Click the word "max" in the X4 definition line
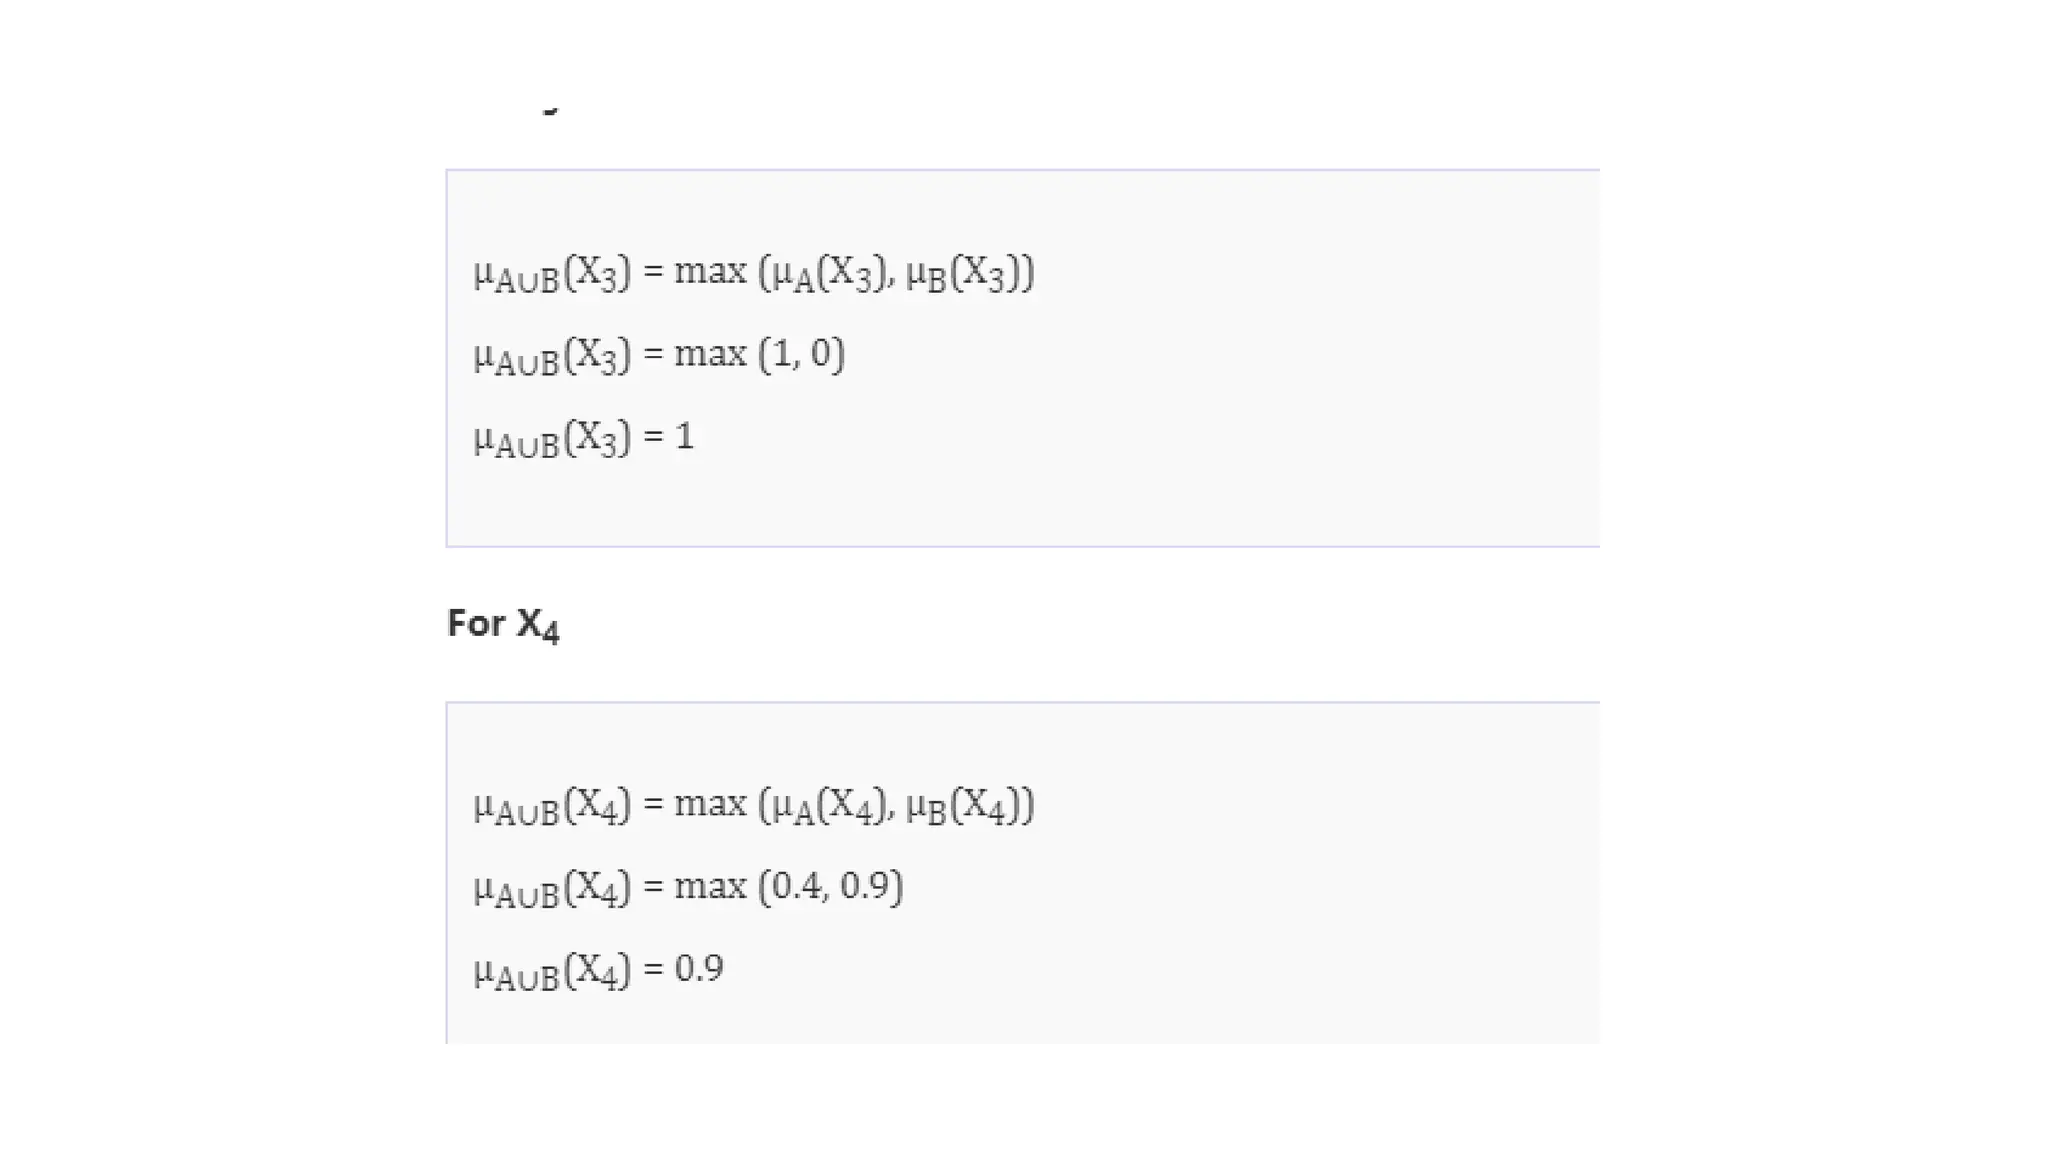 [711, 803]
